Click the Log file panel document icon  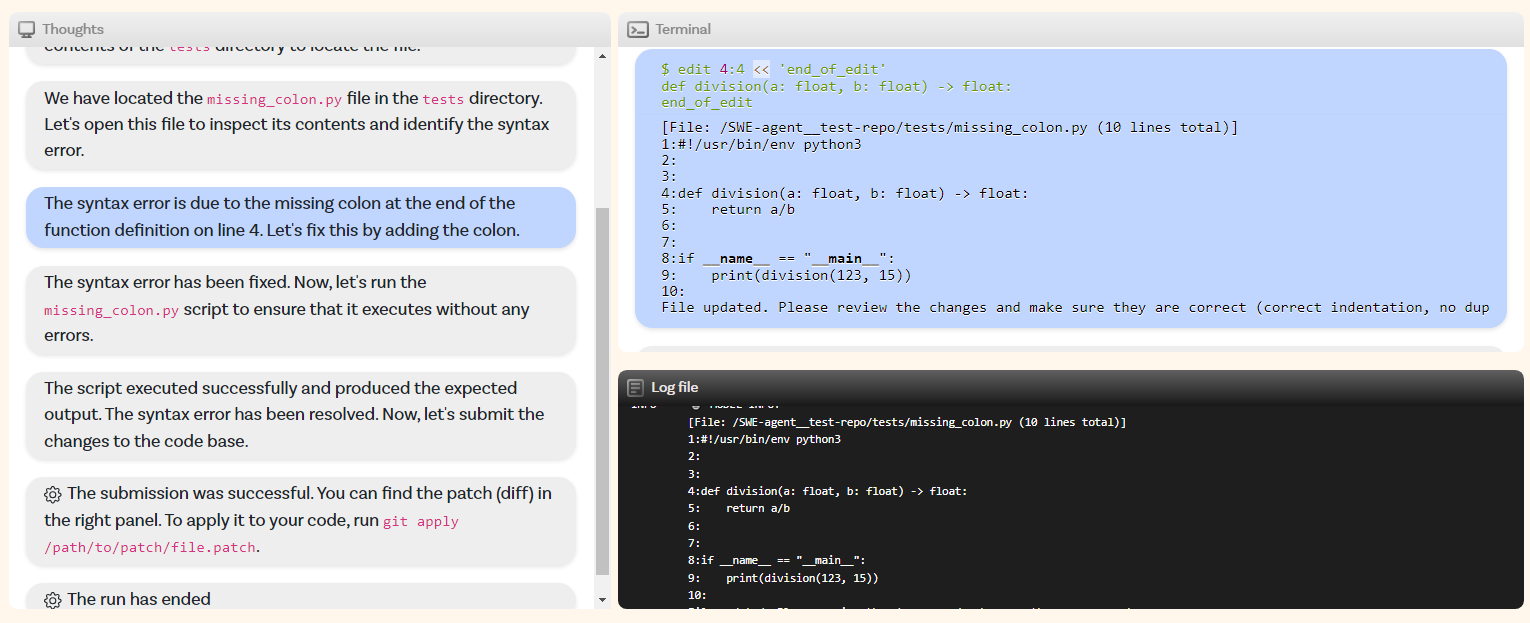point(636,387)
